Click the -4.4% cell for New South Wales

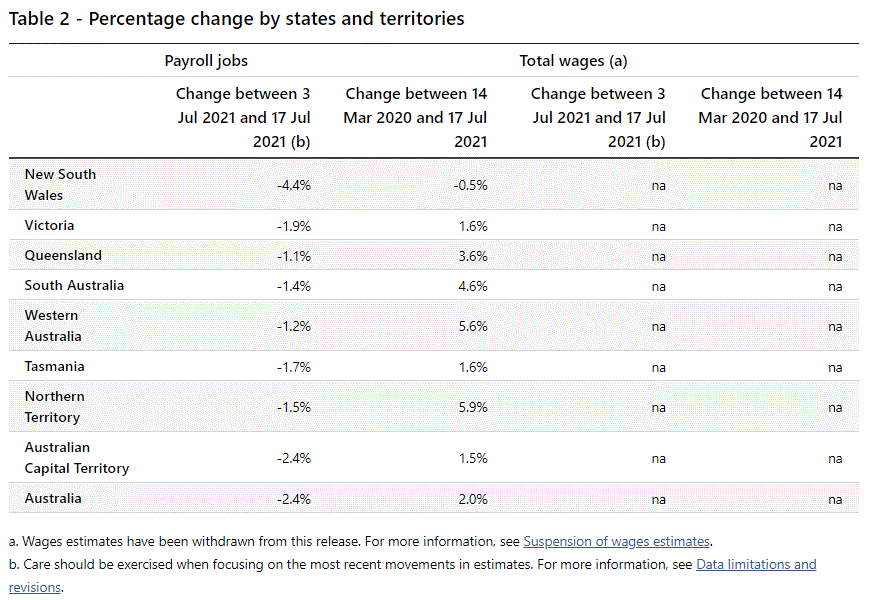click(293, 185)
